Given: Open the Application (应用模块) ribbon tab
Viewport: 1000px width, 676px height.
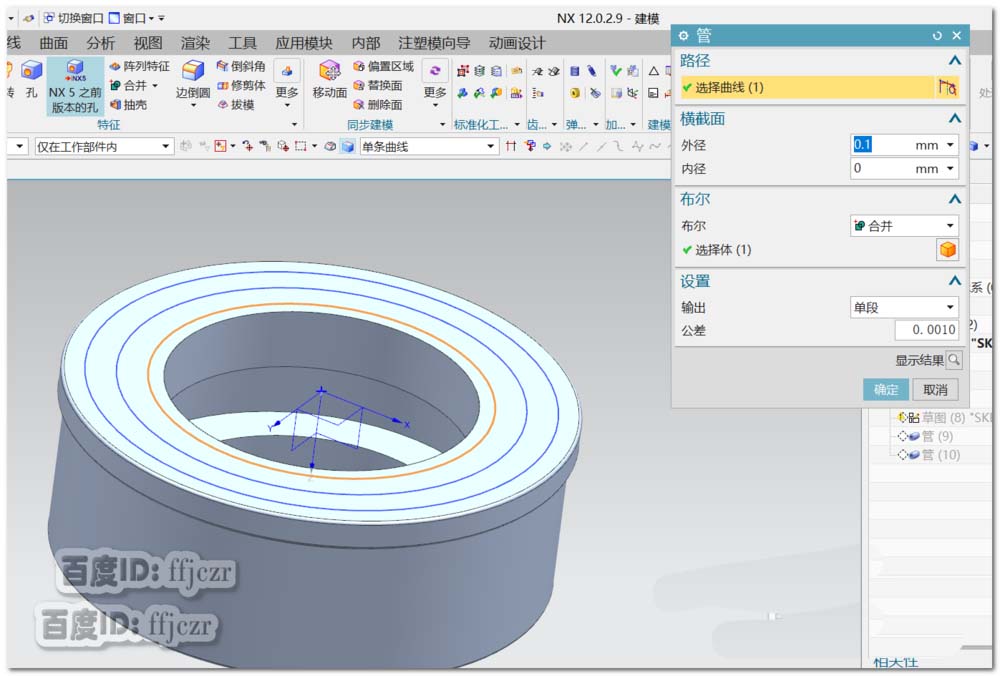Looking at the screenshot, I should pos(304,43).
